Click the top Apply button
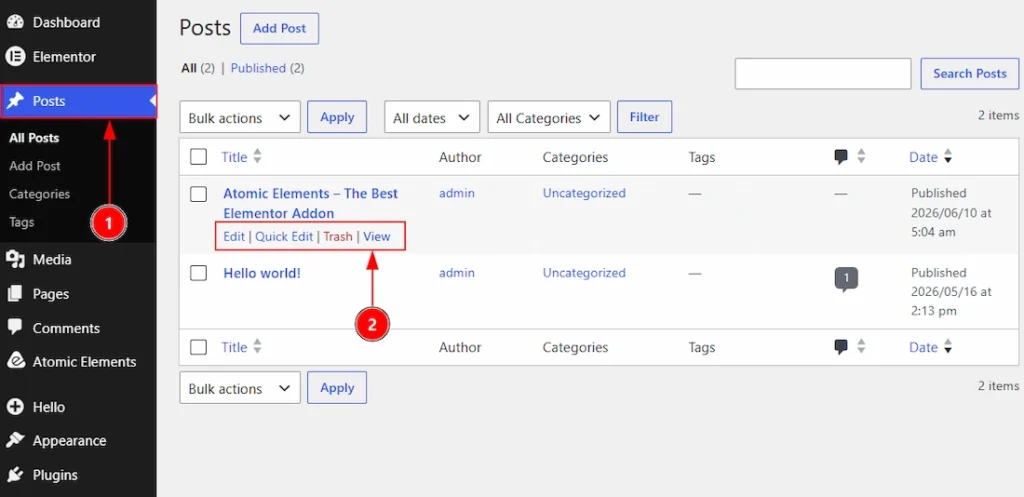 [x=337, y=117]
